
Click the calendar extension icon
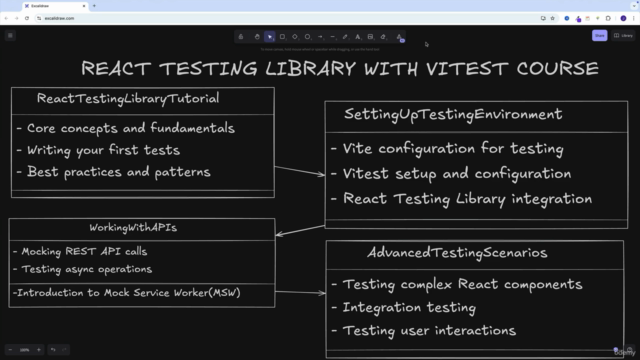[588, 18]
